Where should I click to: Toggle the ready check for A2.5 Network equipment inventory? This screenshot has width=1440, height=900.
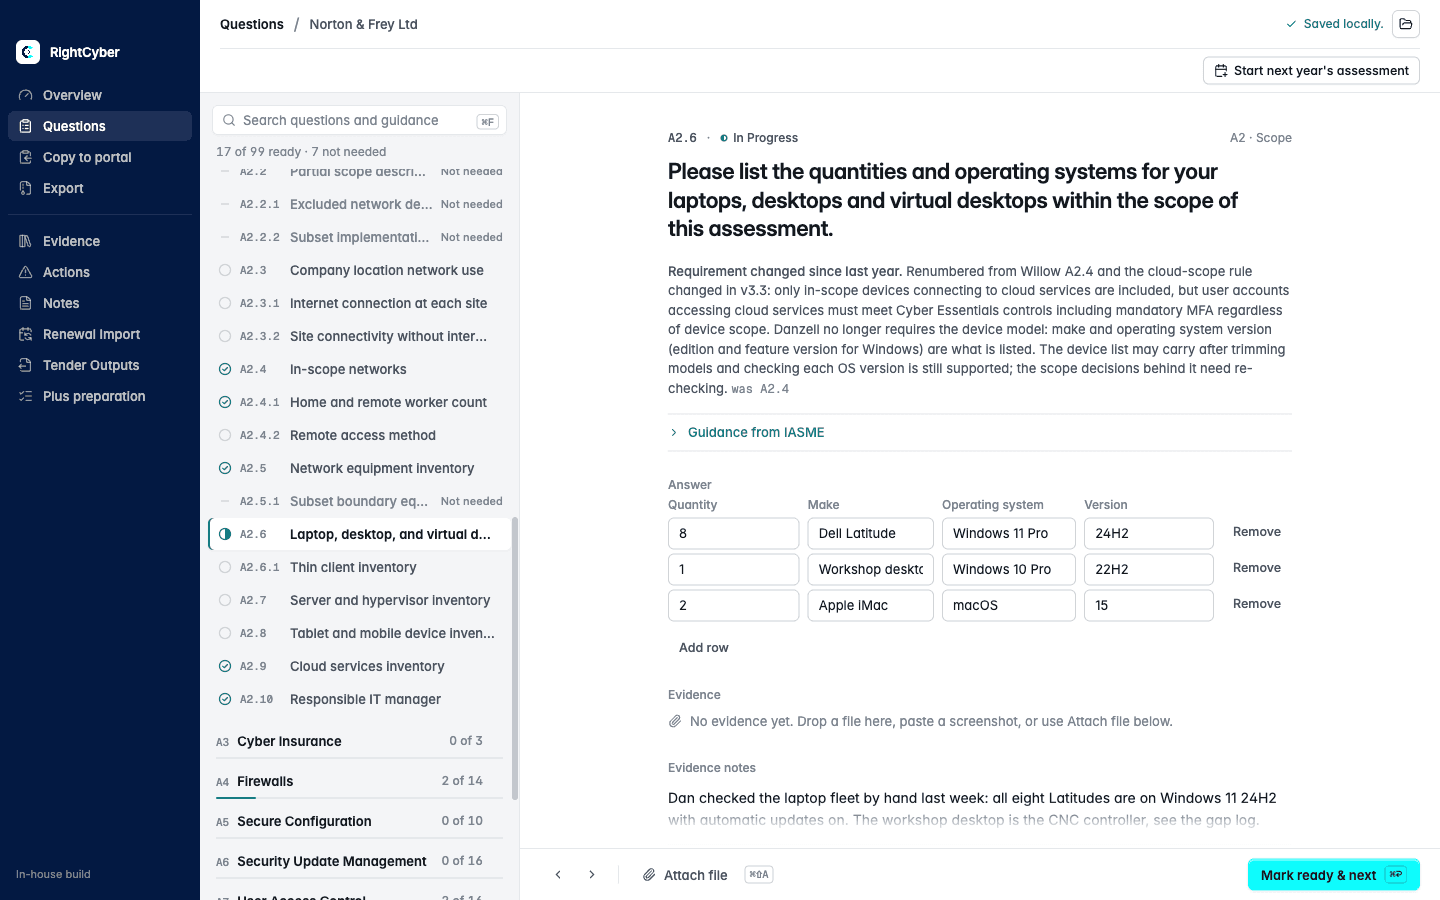pyautogui.click(x=225, y=468)
